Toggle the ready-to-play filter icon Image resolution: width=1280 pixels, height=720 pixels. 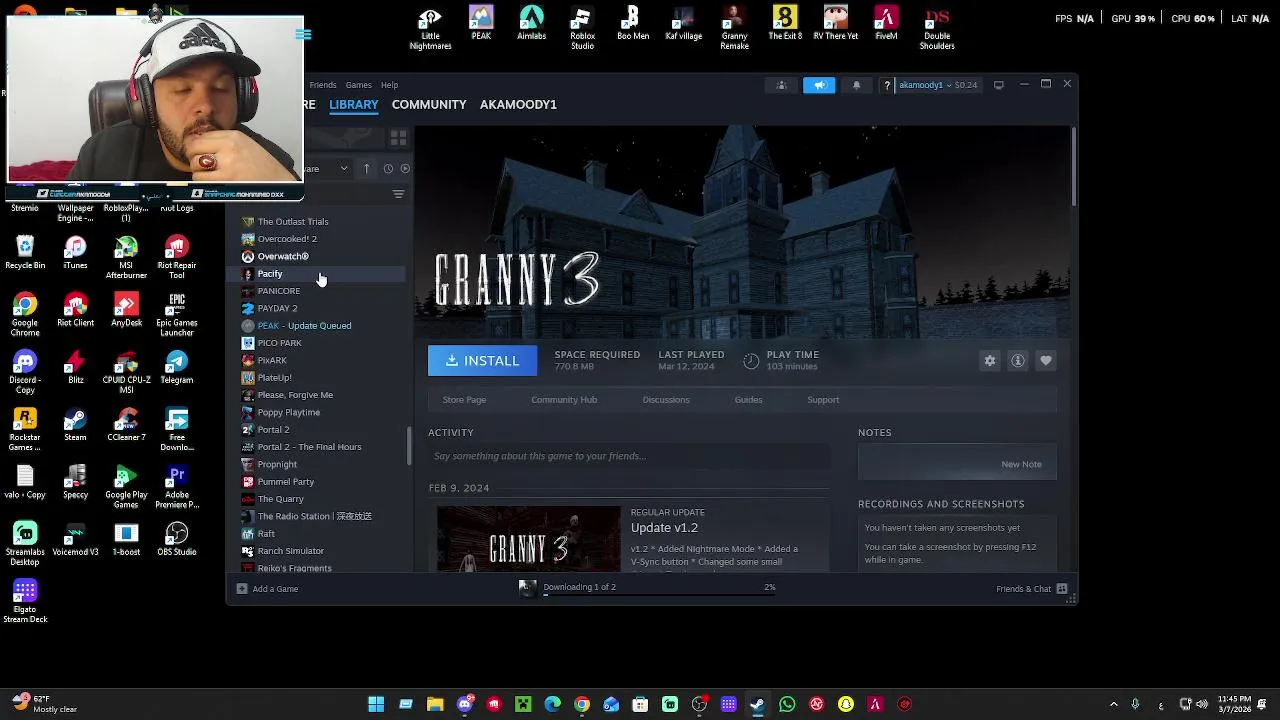pyautogui.click(x=405, y=169)
